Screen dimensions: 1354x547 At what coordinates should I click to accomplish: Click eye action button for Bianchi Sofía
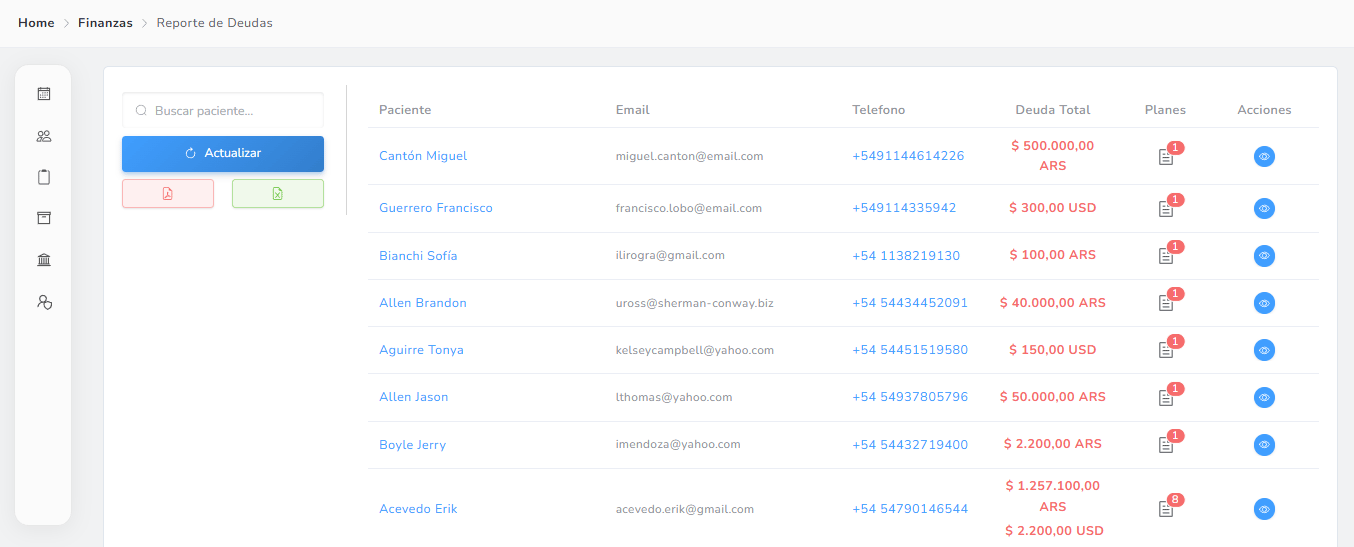(1264, 256)
